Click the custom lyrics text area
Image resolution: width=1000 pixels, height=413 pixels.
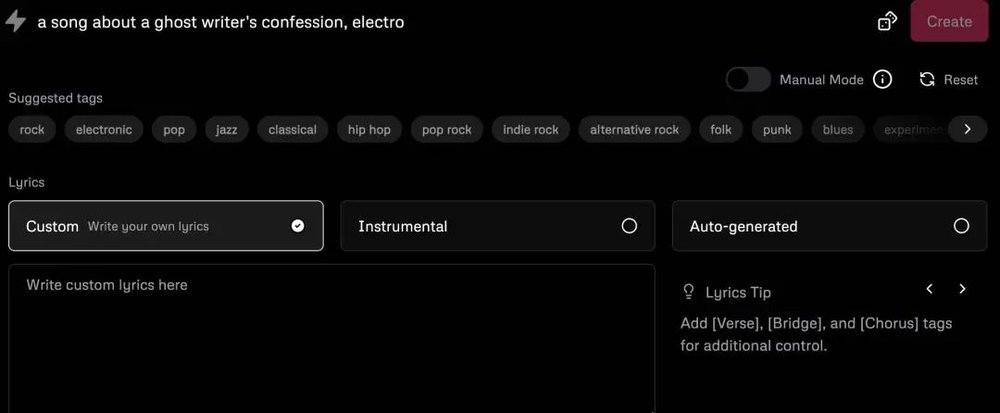pyautogui.click(x=331, y=338)
